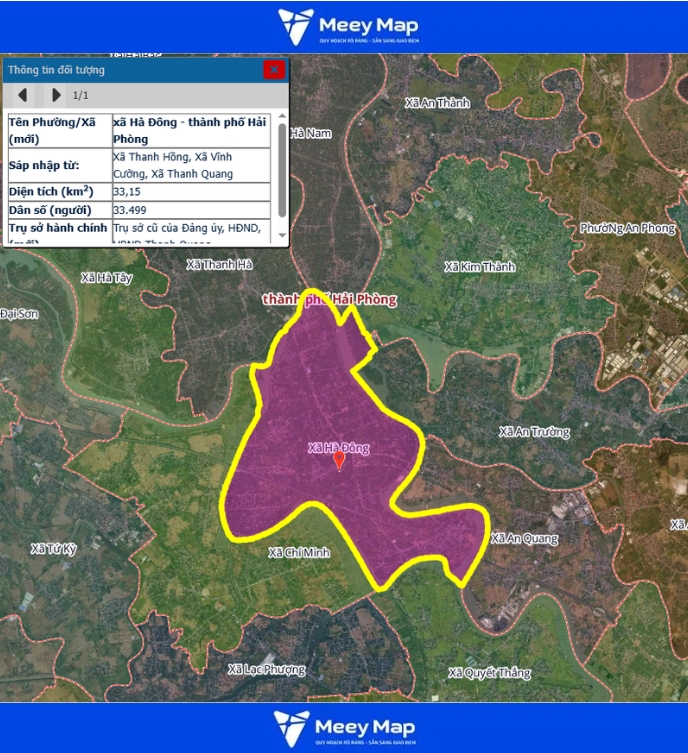Select Xã An Trường region label
688x753 pixels.
(x=534, y=432)
